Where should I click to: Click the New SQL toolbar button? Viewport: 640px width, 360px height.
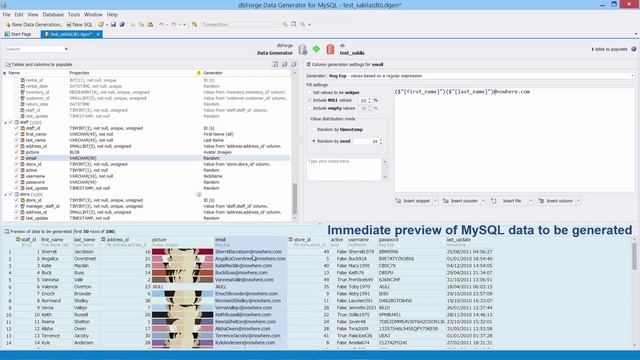80,24
